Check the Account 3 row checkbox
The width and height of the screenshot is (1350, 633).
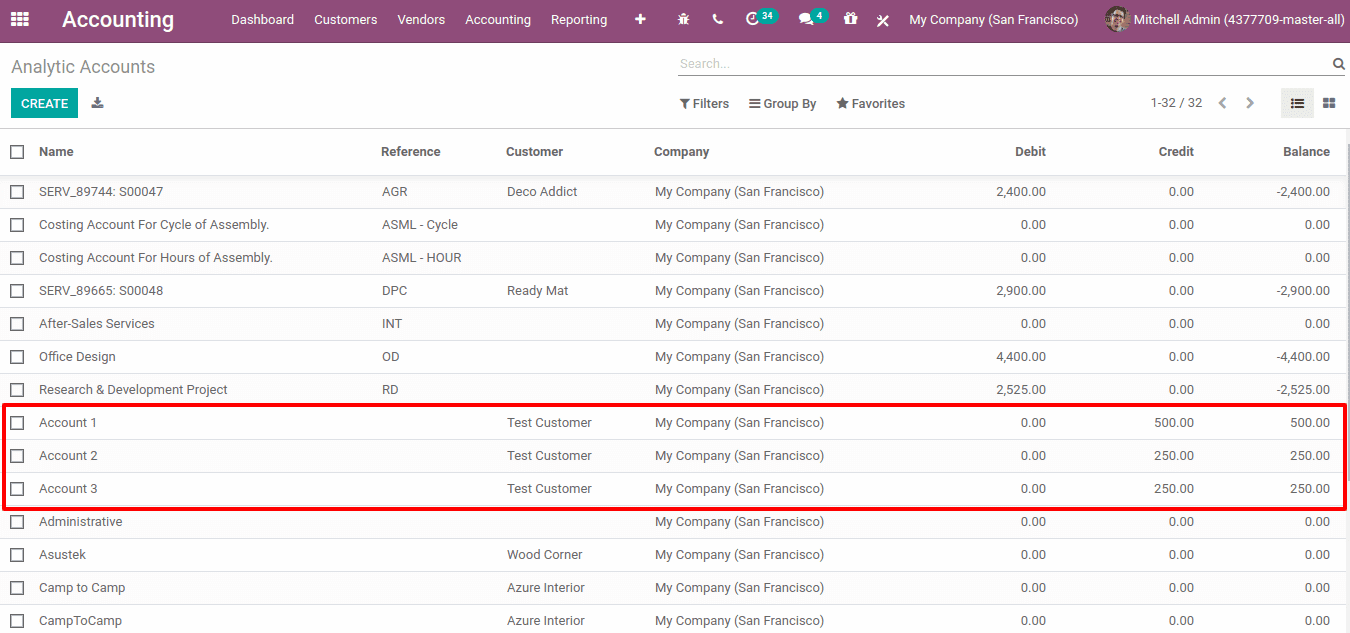(x=17, y=489)
